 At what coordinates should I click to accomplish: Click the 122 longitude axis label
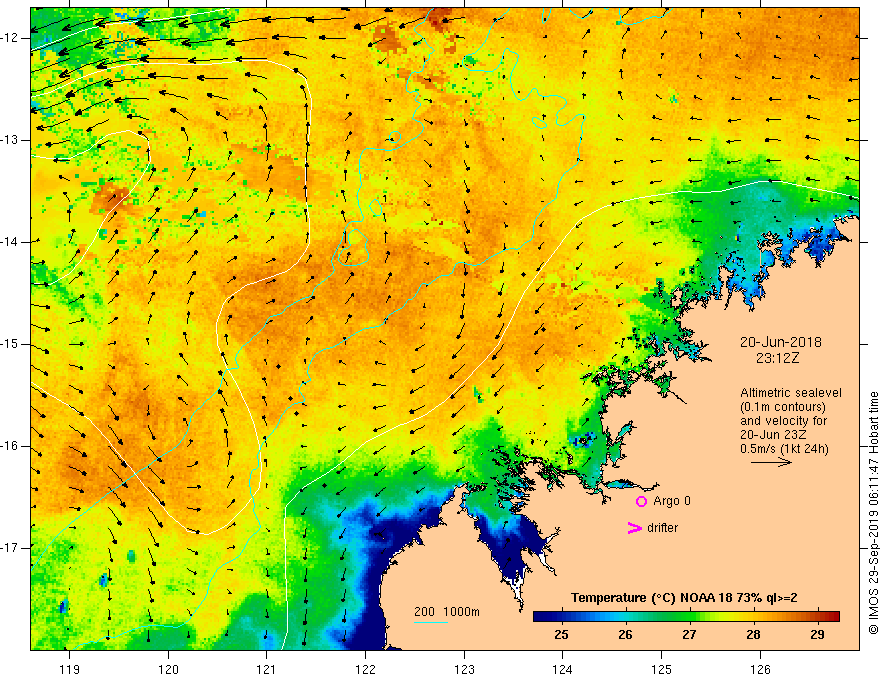click(x=365, y=669)
